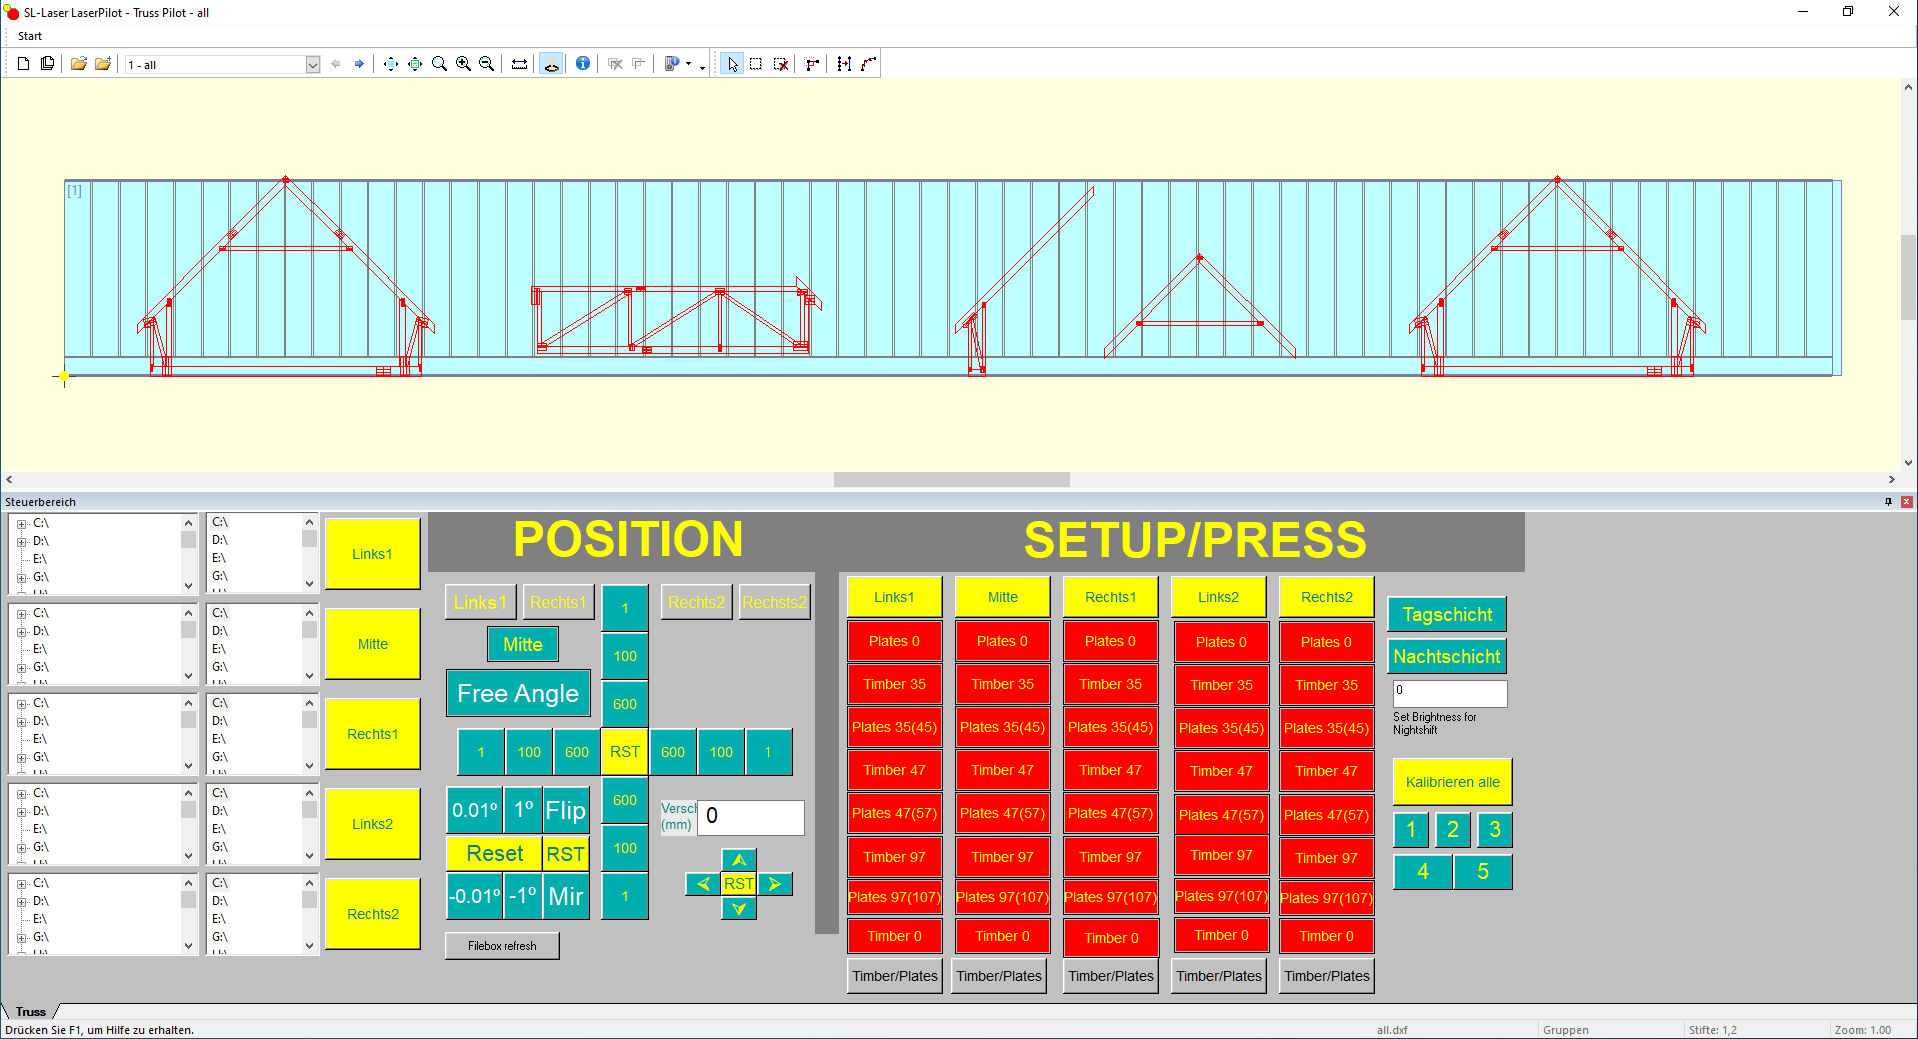
Task: Open the '1 - all' dropdown list
Action: click(x=312, y=65)
